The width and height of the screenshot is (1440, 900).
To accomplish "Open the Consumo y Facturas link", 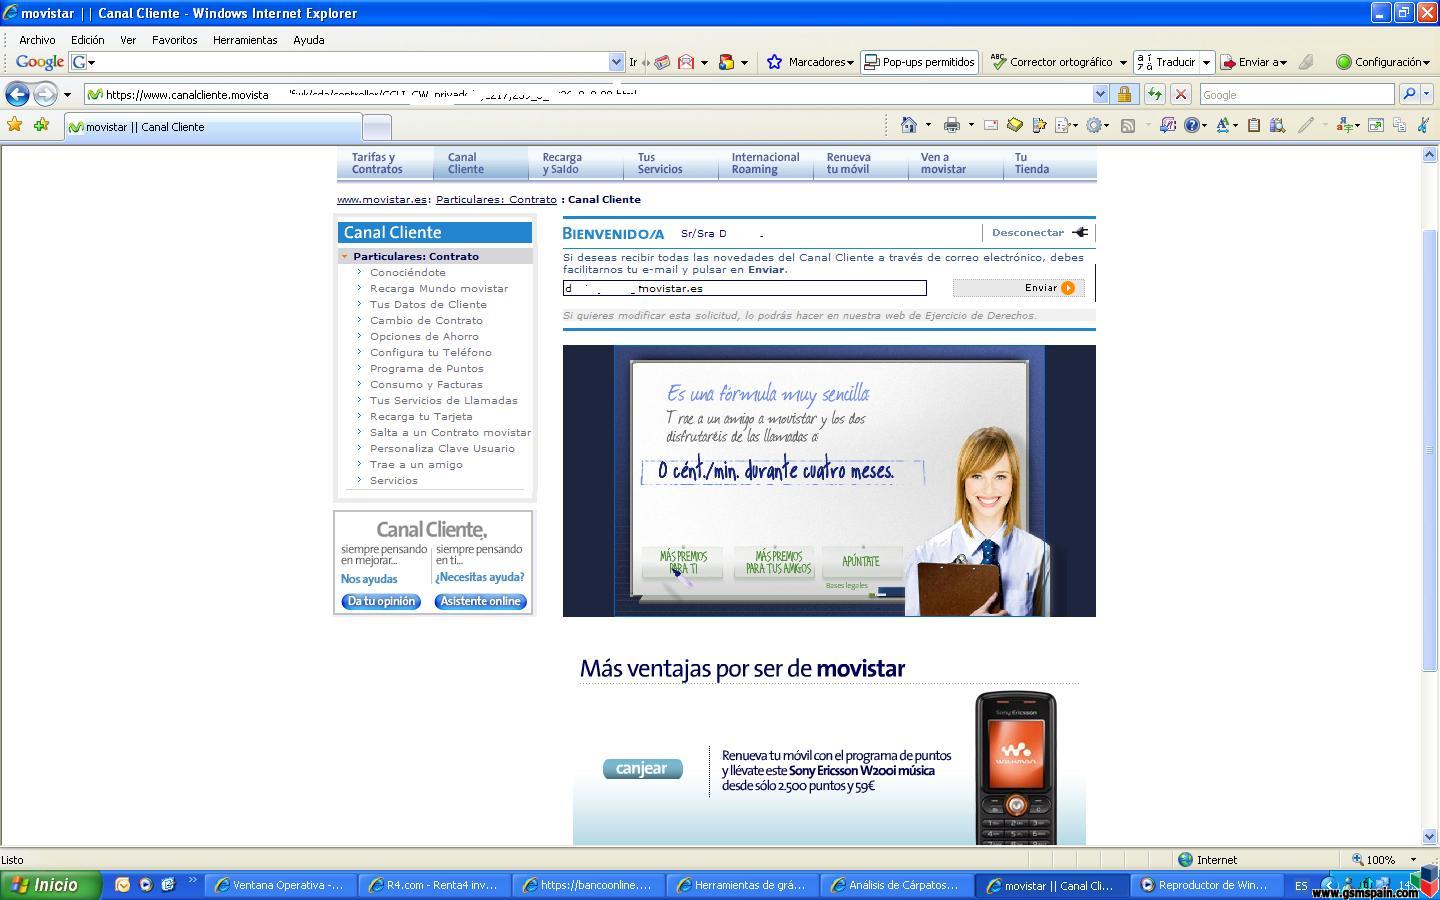I will 426,384.
